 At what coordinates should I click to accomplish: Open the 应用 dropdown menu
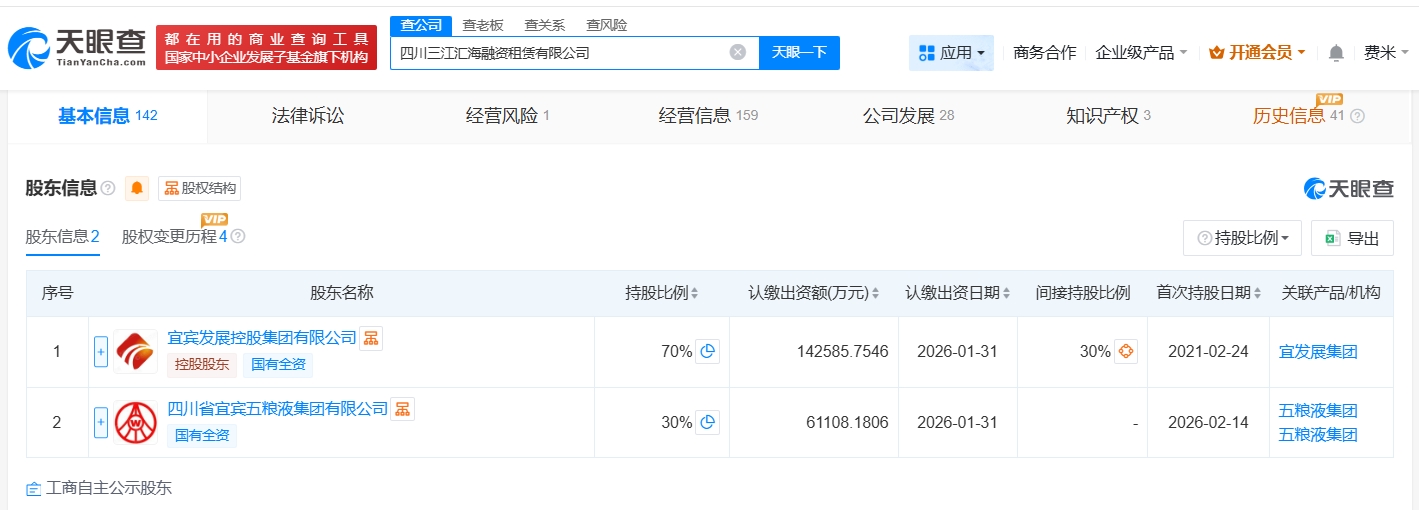click(x=951, y=53)
